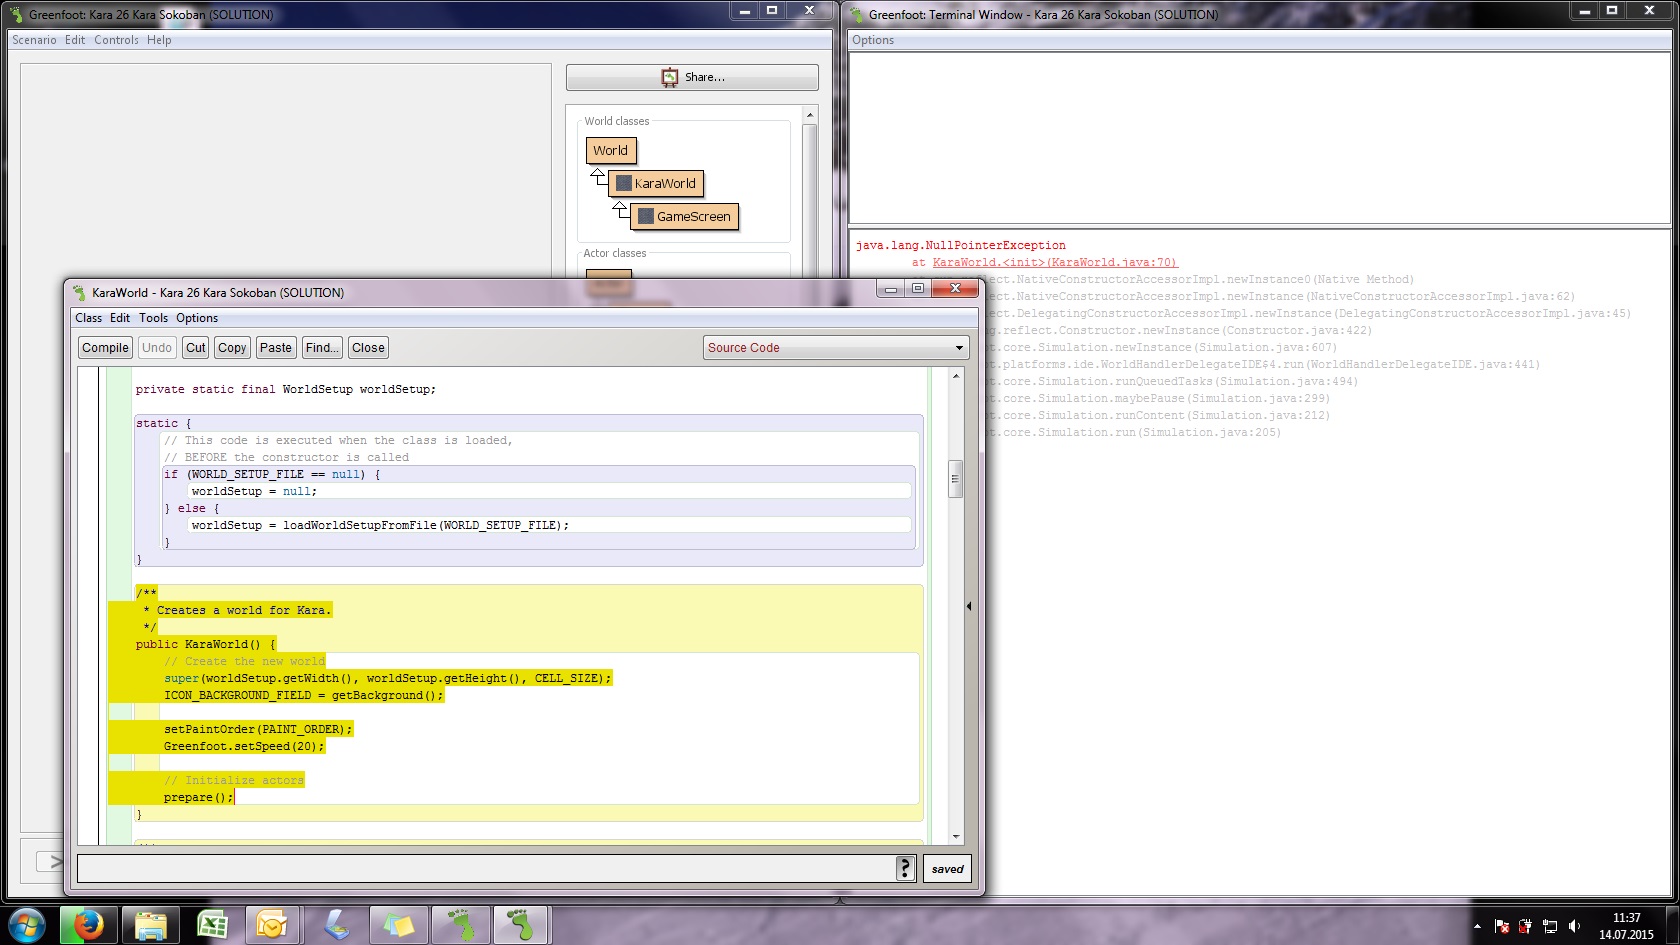Click the KaraWorld.java:70 stack trace link
The height and width of the screenshot is (945, 1680).
[x=1055, y=262]
